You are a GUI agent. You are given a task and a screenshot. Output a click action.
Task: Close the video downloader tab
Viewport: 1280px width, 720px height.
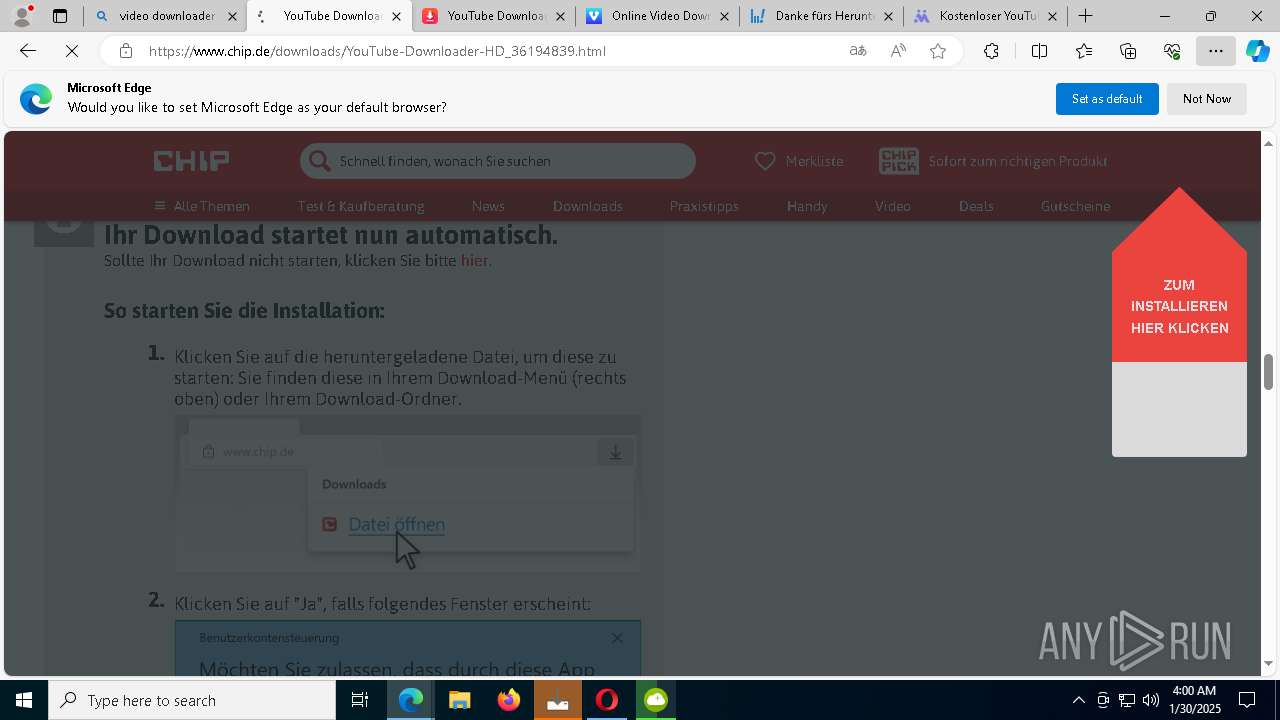pos(232,16)
